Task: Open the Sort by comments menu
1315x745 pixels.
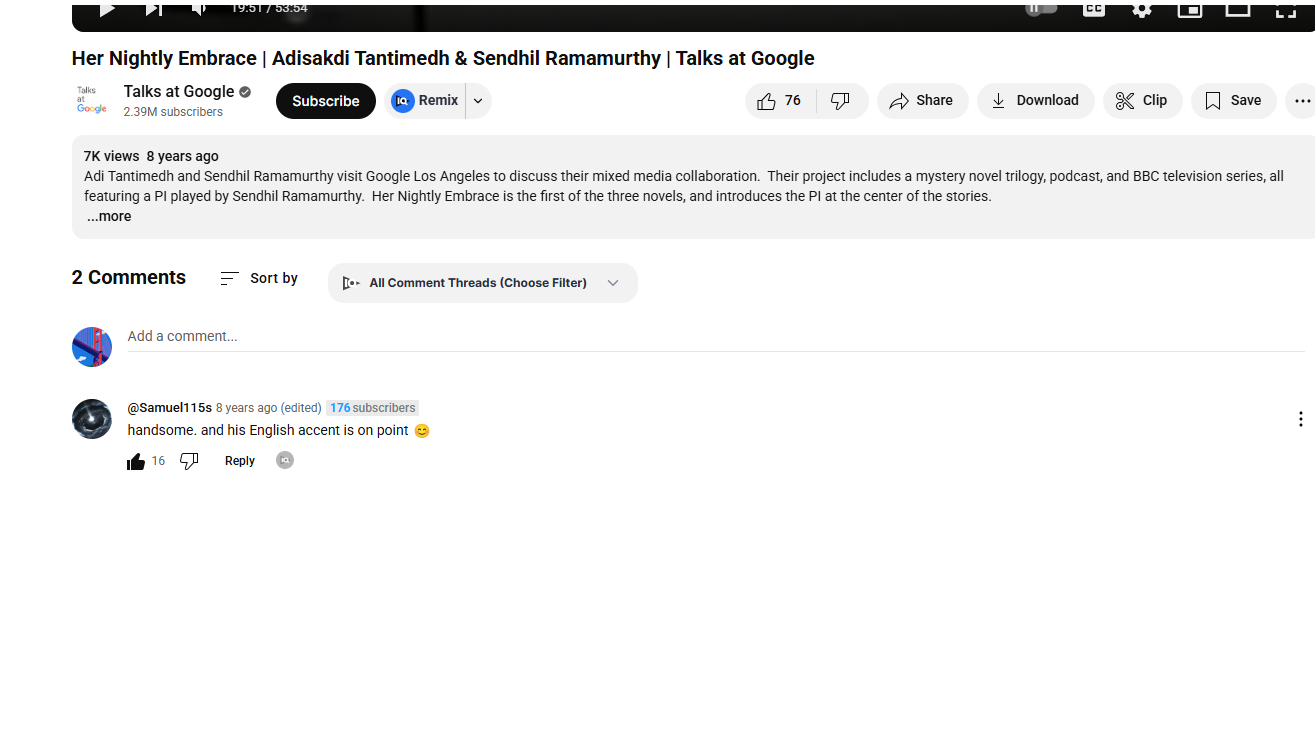Action: (259, 278)
